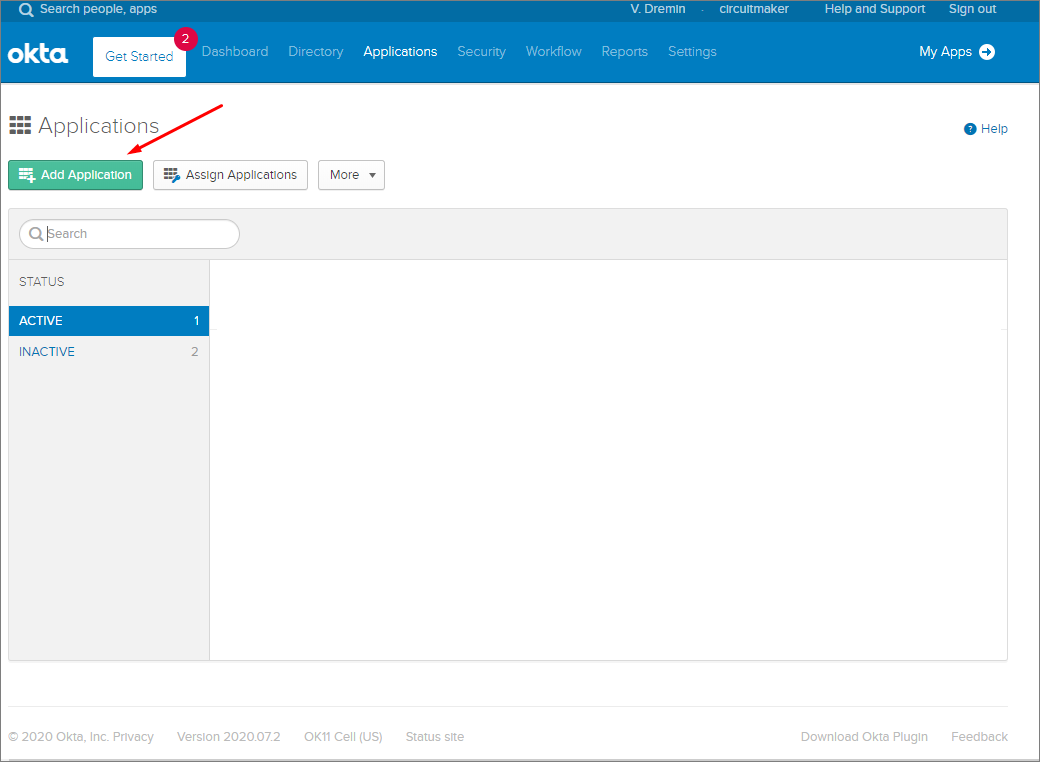
Task: Click the Help question mark icon
Action: 969,129
